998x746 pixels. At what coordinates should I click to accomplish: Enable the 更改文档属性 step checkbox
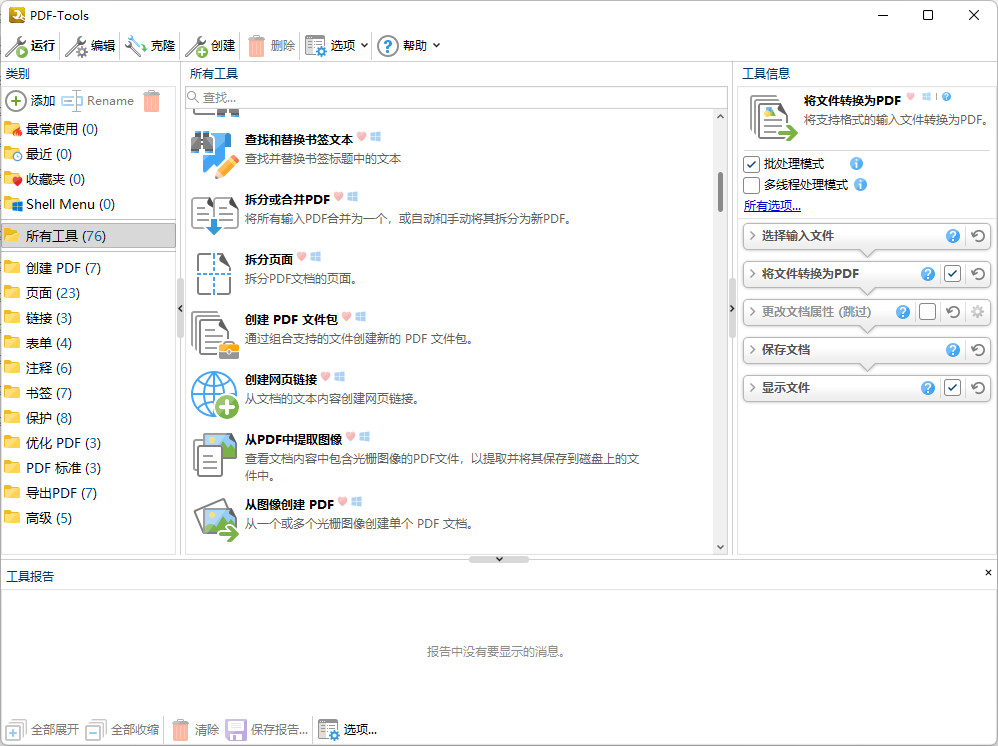coord(927,312)
